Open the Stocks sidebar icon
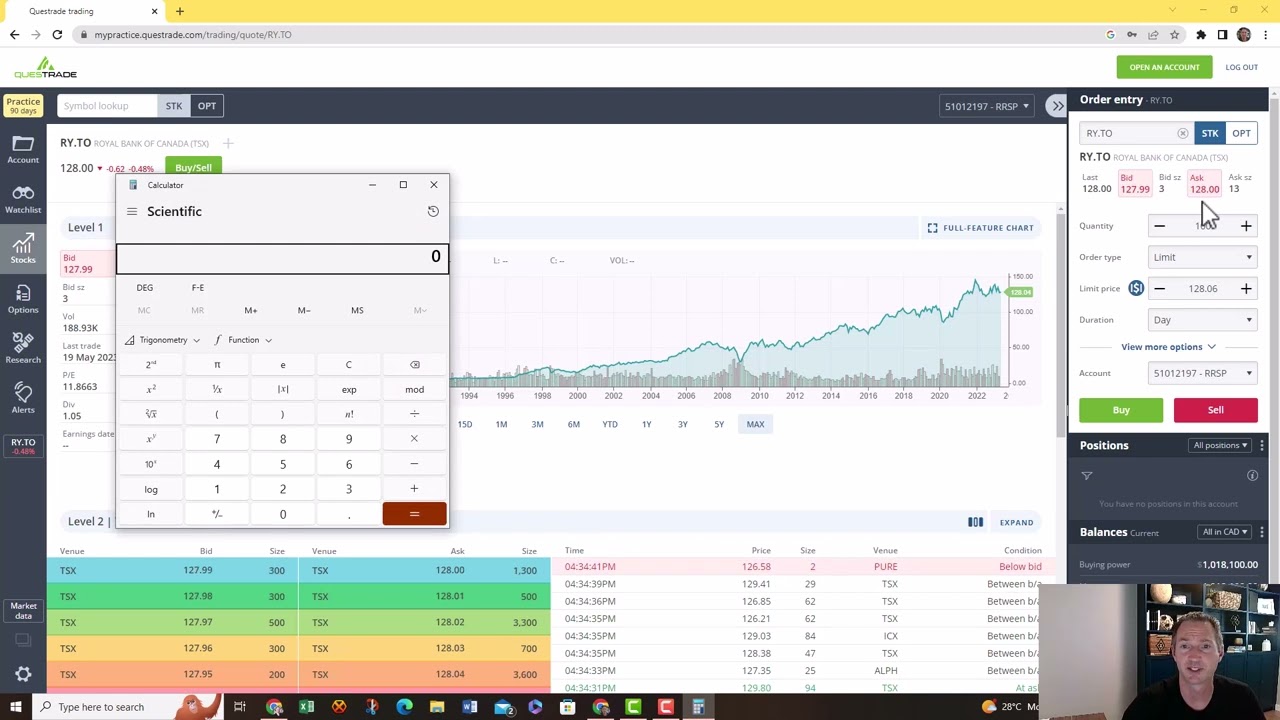The height and width of the screenshot is (720, 1280). click(x=23, y=248)
